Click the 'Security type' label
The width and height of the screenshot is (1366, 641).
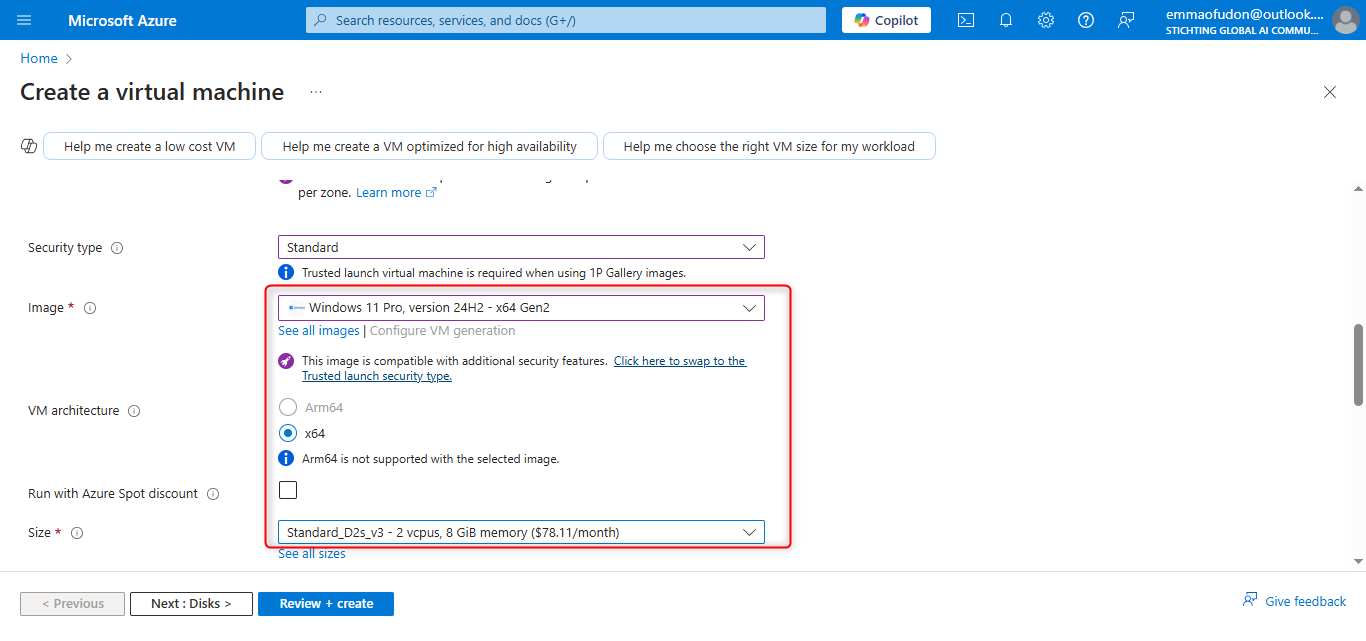click(x=65, y=248)
